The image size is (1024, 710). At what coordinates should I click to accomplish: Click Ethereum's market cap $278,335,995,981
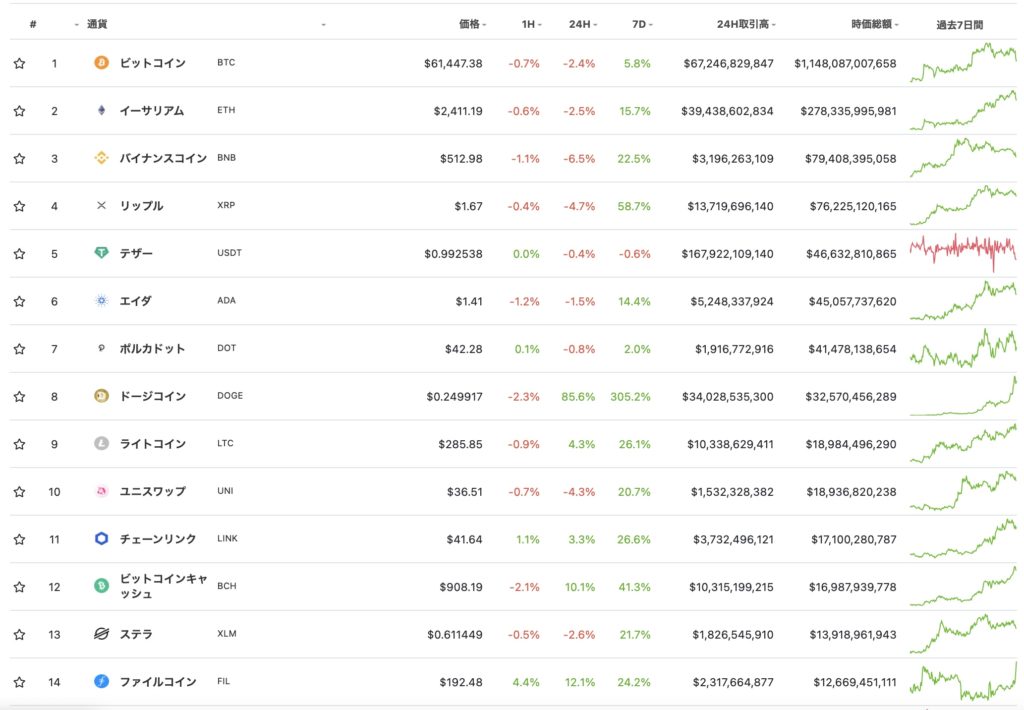848,111
